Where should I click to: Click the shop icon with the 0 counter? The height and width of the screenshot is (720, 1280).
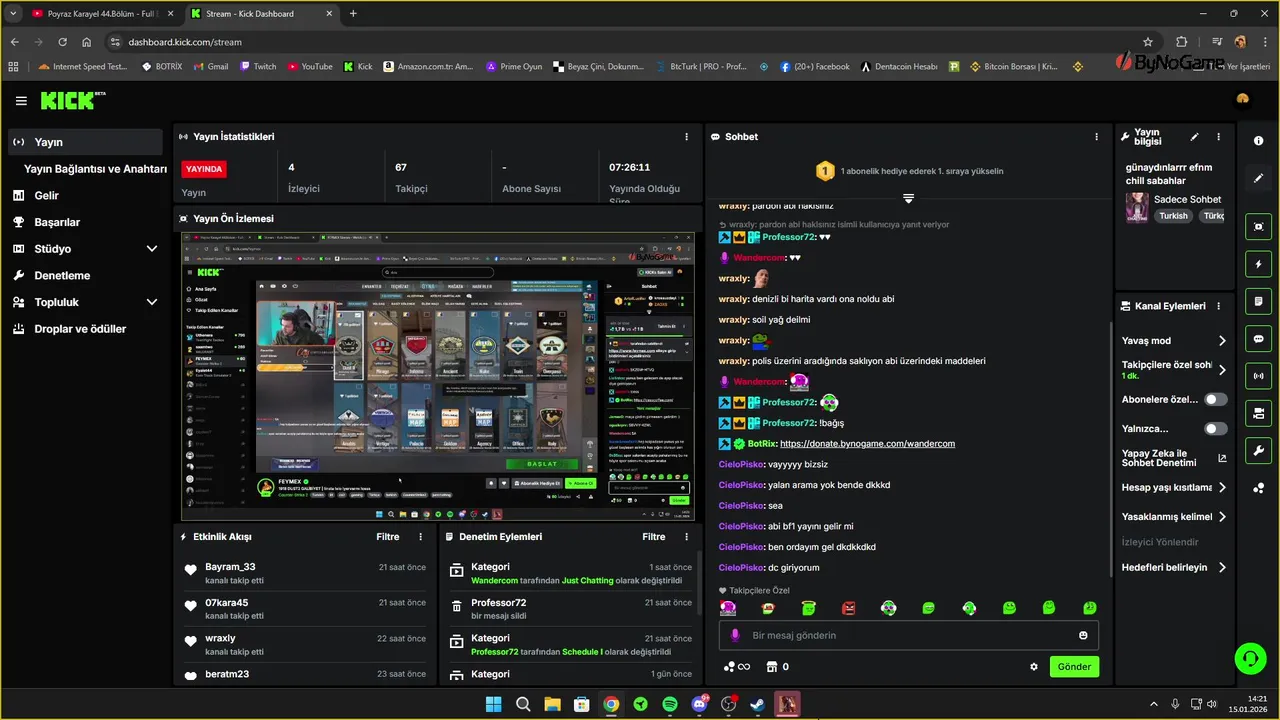point(777,667)
